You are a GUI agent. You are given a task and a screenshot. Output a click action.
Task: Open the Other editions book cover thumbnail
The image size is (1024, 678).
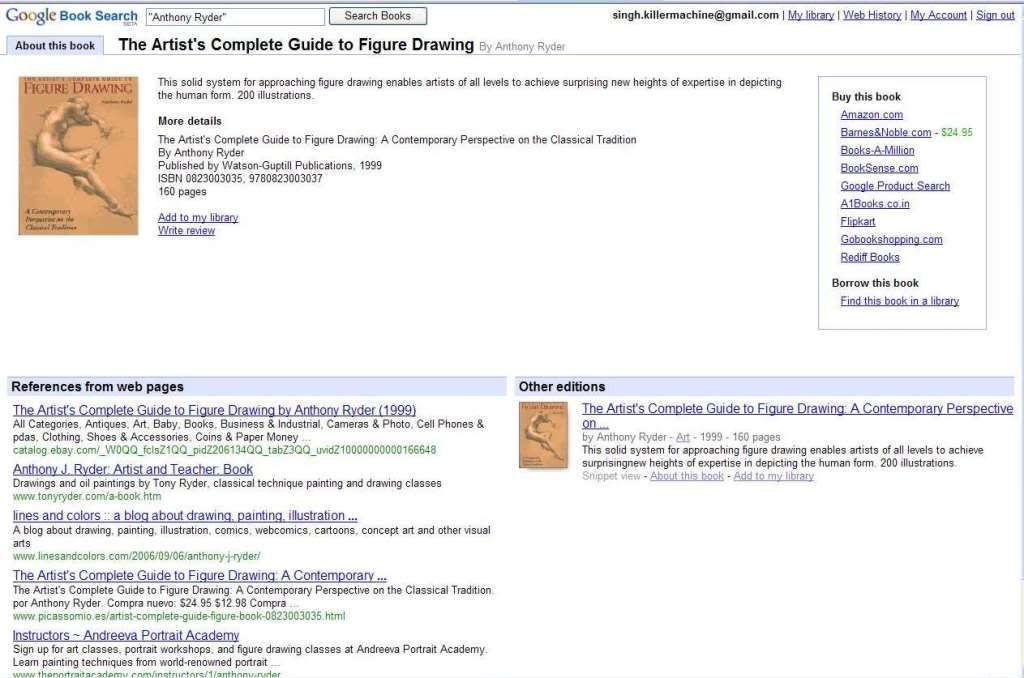[x=543, y=435]
